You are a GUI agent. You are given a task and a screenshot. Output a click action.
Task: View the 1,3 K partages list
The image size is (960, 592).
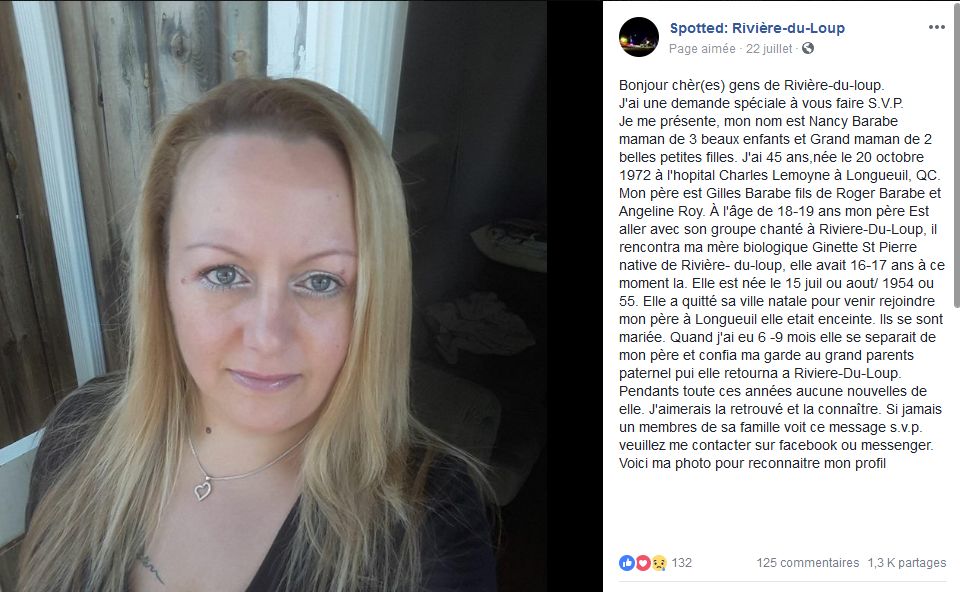tap(907, 563)
